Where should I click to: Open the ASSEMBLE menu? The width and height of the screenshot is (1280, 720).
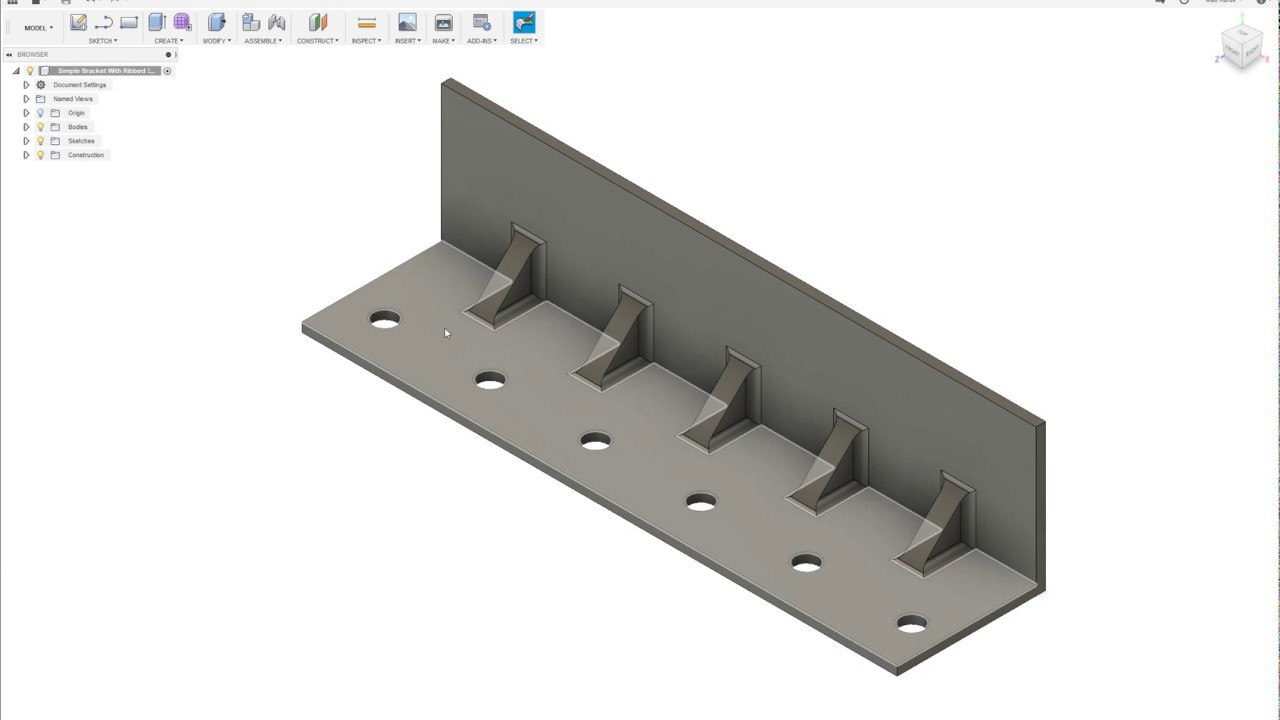(x=264, y=41)
